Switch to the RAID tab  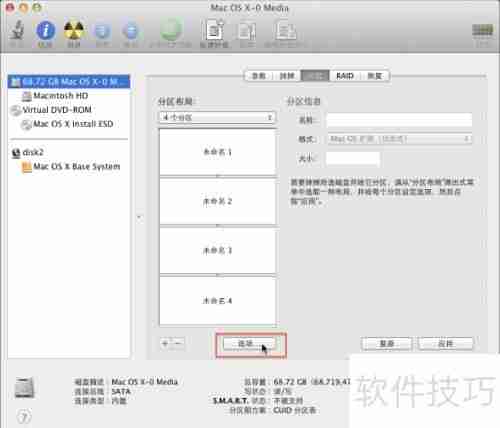point(345,76)
